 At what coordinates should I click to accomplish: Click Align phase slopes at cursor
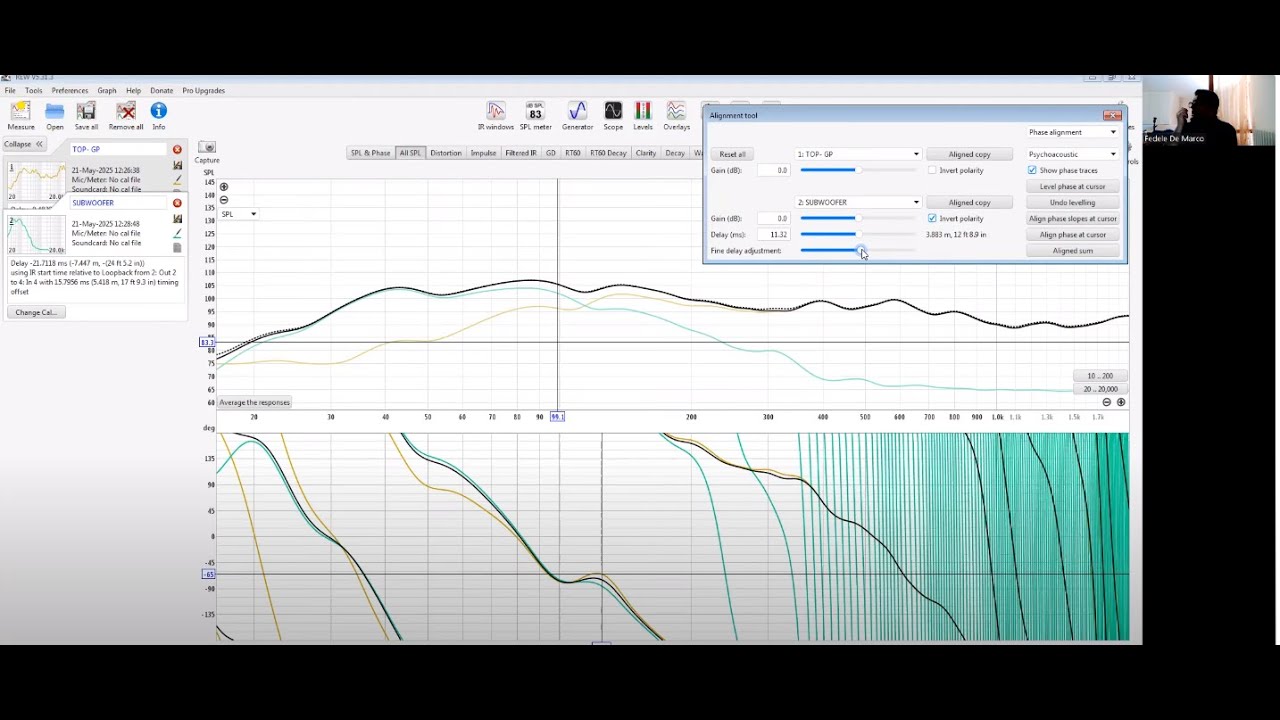tap(1072, 219)
